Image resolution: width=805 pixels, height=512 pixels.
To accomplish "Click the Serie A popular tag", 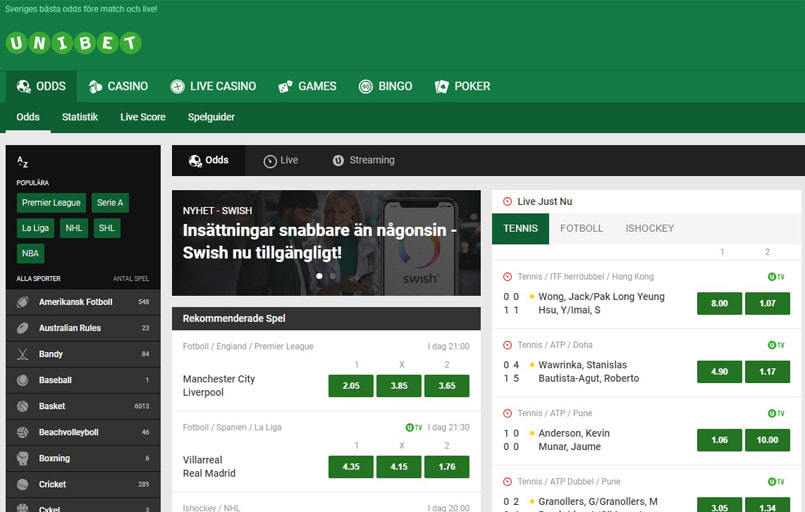I will pyautogui.click(x=110, y=203).
